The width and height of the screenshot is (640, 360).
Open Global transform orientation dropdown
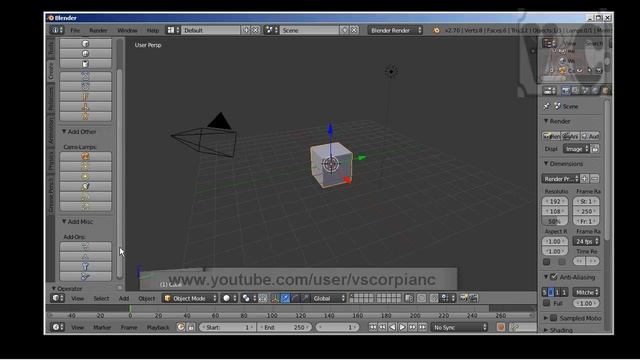(329, 298)
